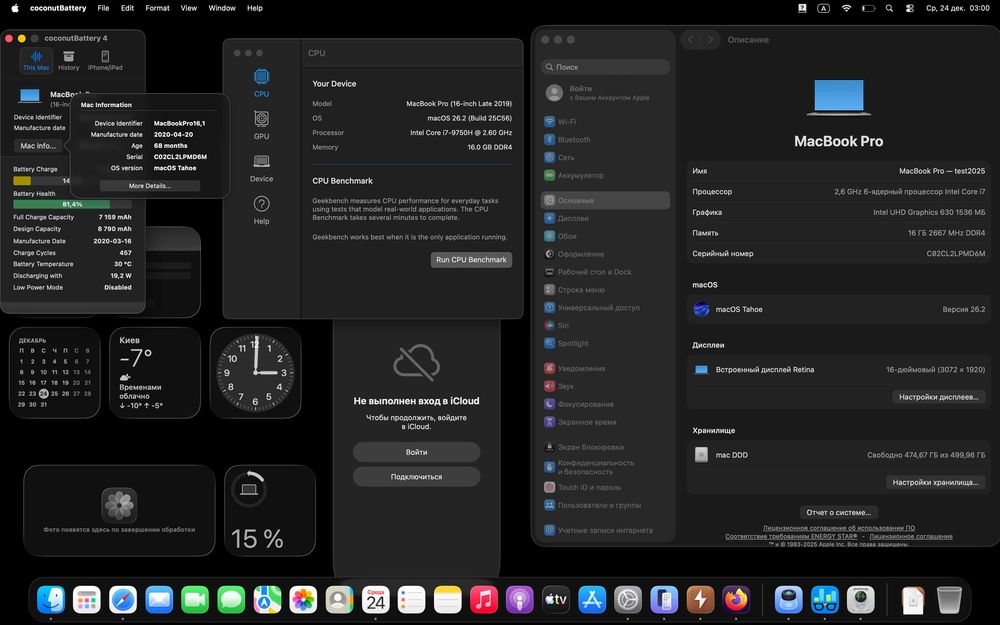Select Основные in System Settings sidebar
The image size is (1000, 625).
[605, 200]
